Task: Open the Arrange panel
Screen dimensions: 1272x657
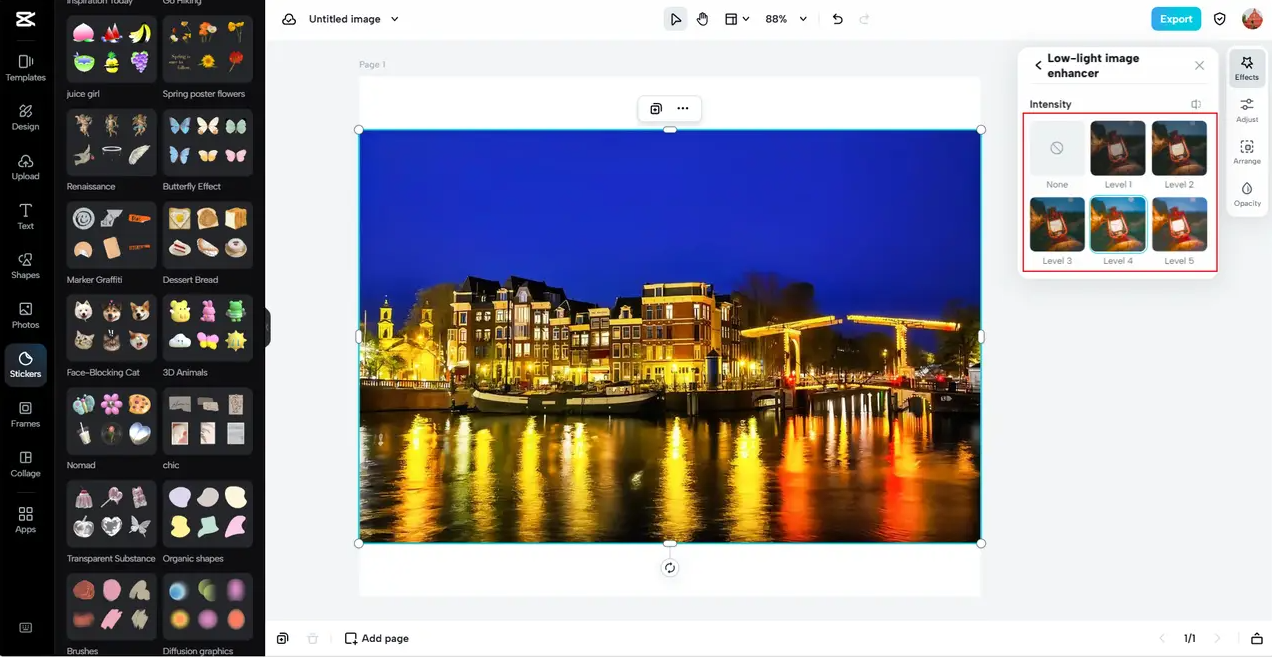Action: coord(1247,152)
